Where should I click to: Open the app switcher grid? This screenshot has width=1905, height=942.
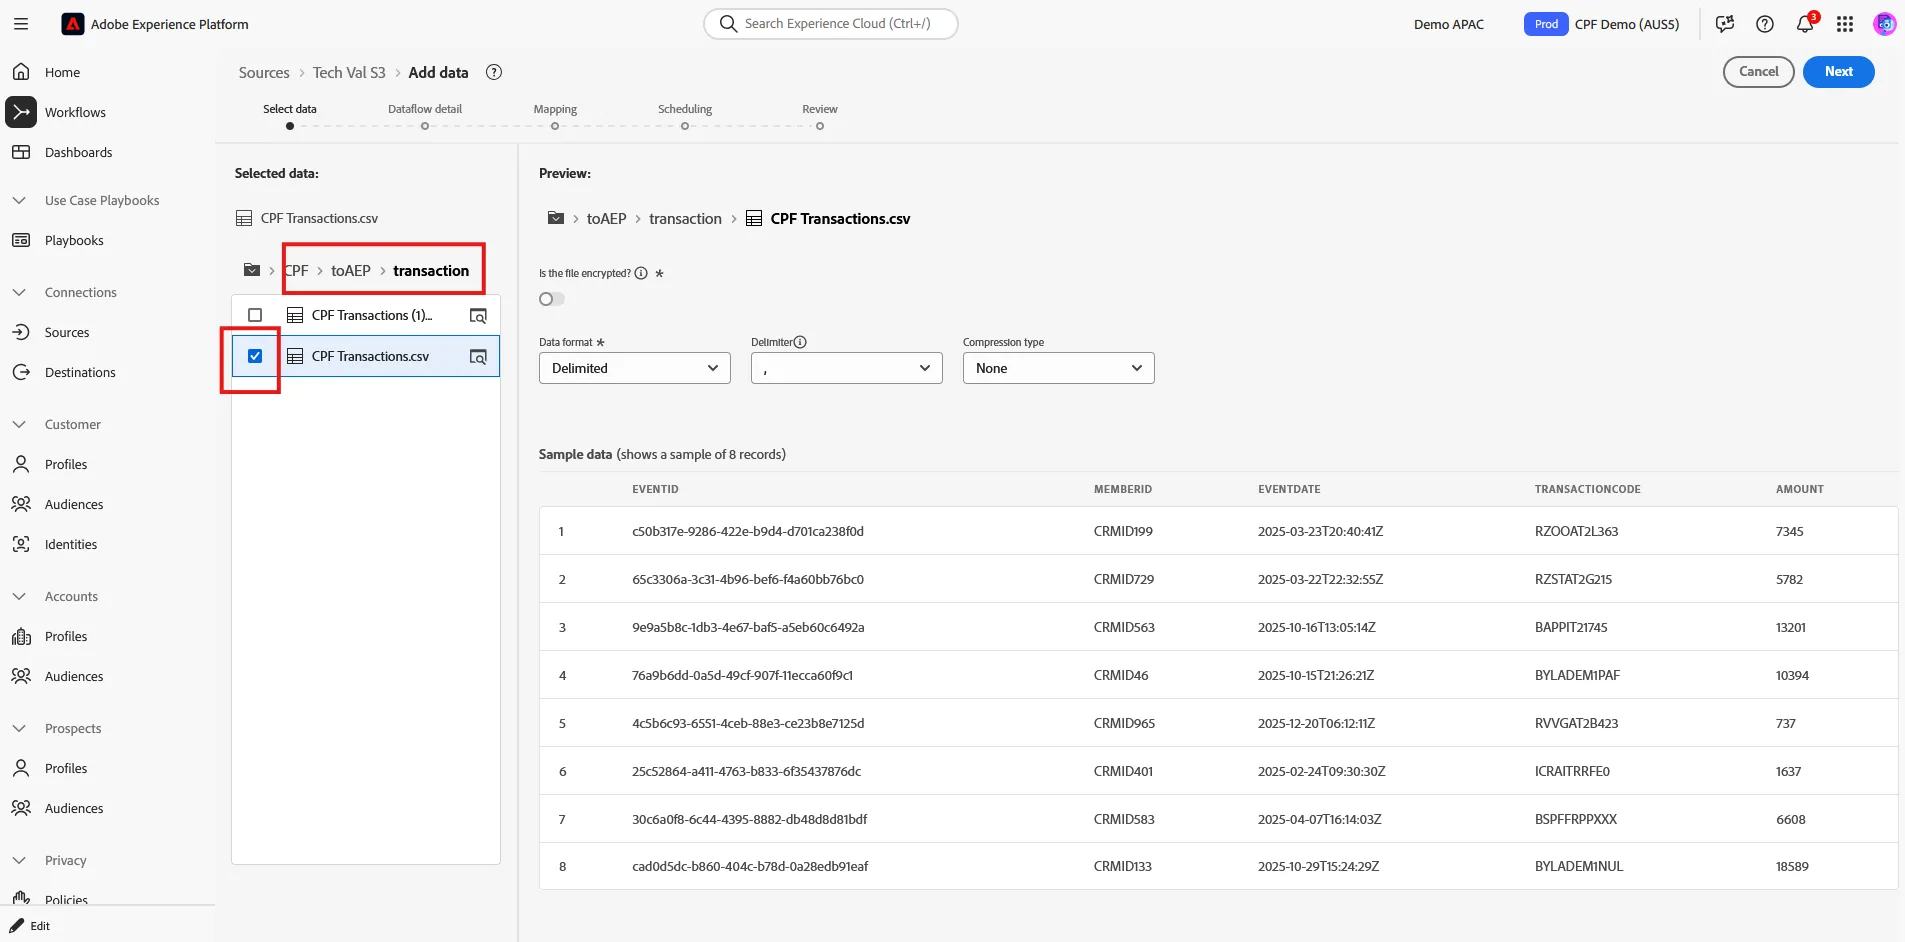coord(1845,24)
